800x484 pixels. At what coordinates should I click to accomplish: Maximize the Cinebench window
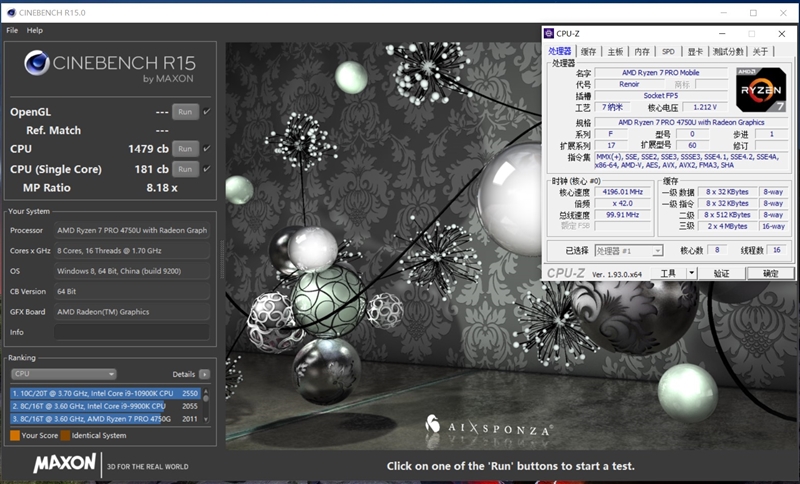[753, 13]
